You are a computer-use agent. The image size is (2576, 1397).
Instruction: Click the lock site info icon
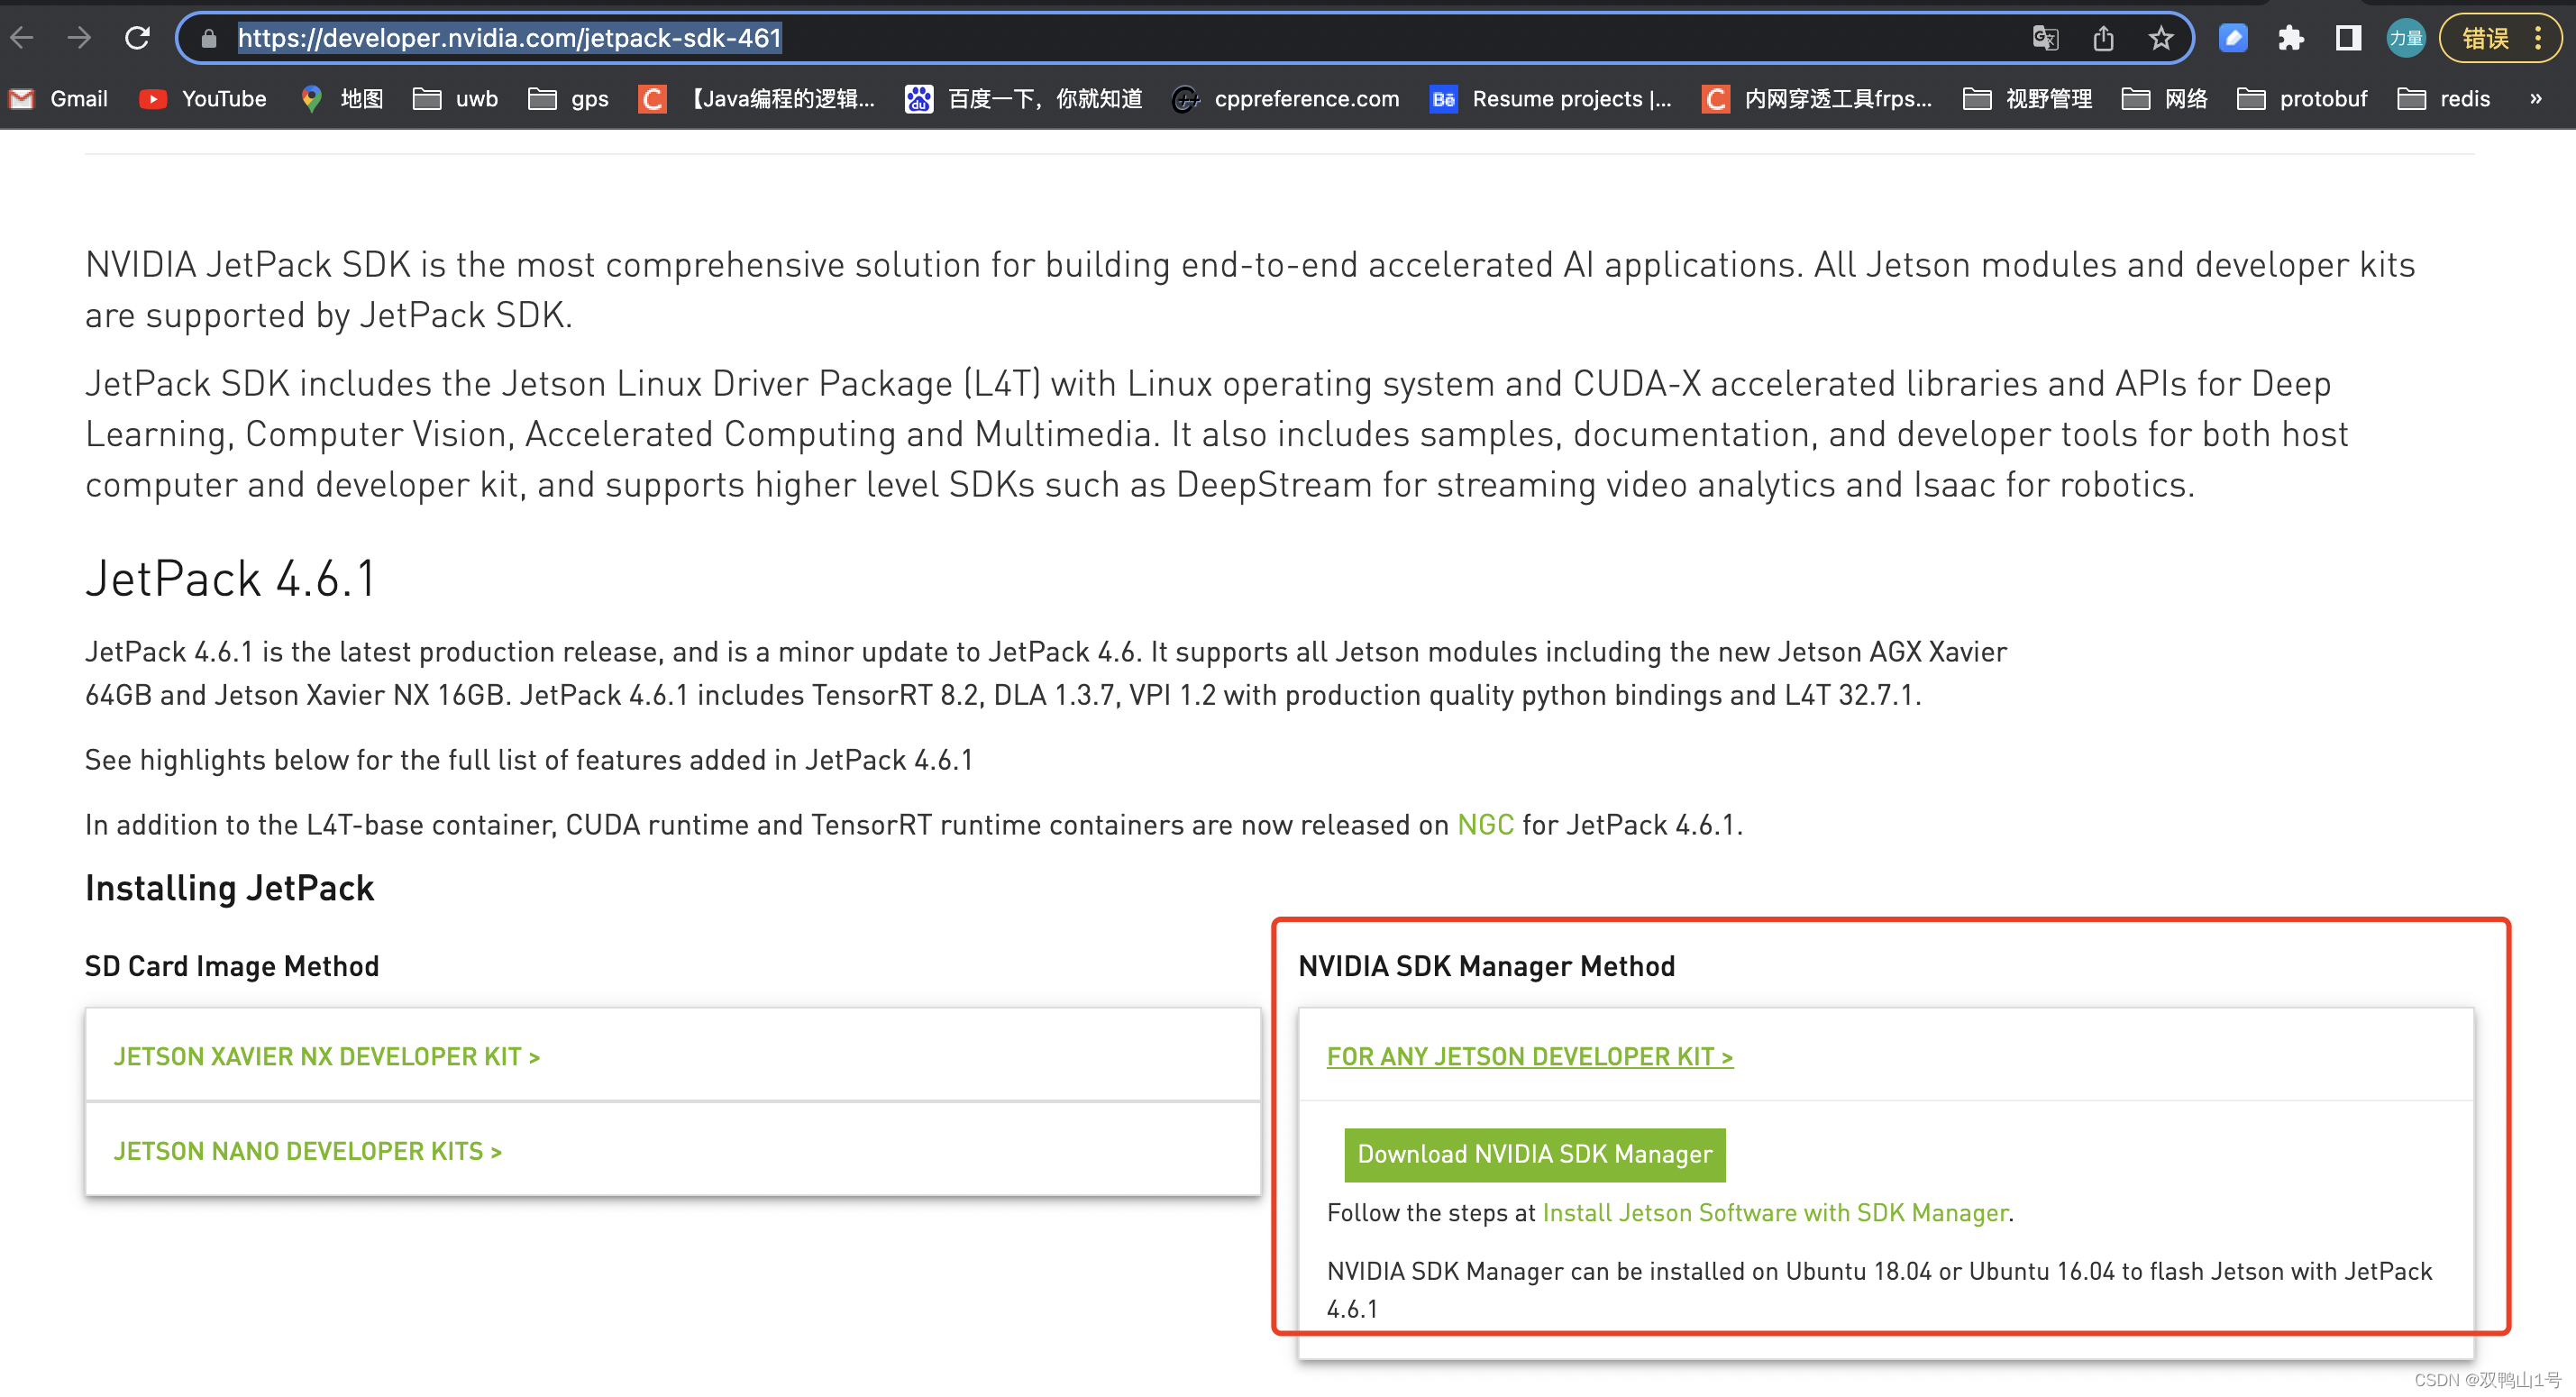[x=209, y=38]
